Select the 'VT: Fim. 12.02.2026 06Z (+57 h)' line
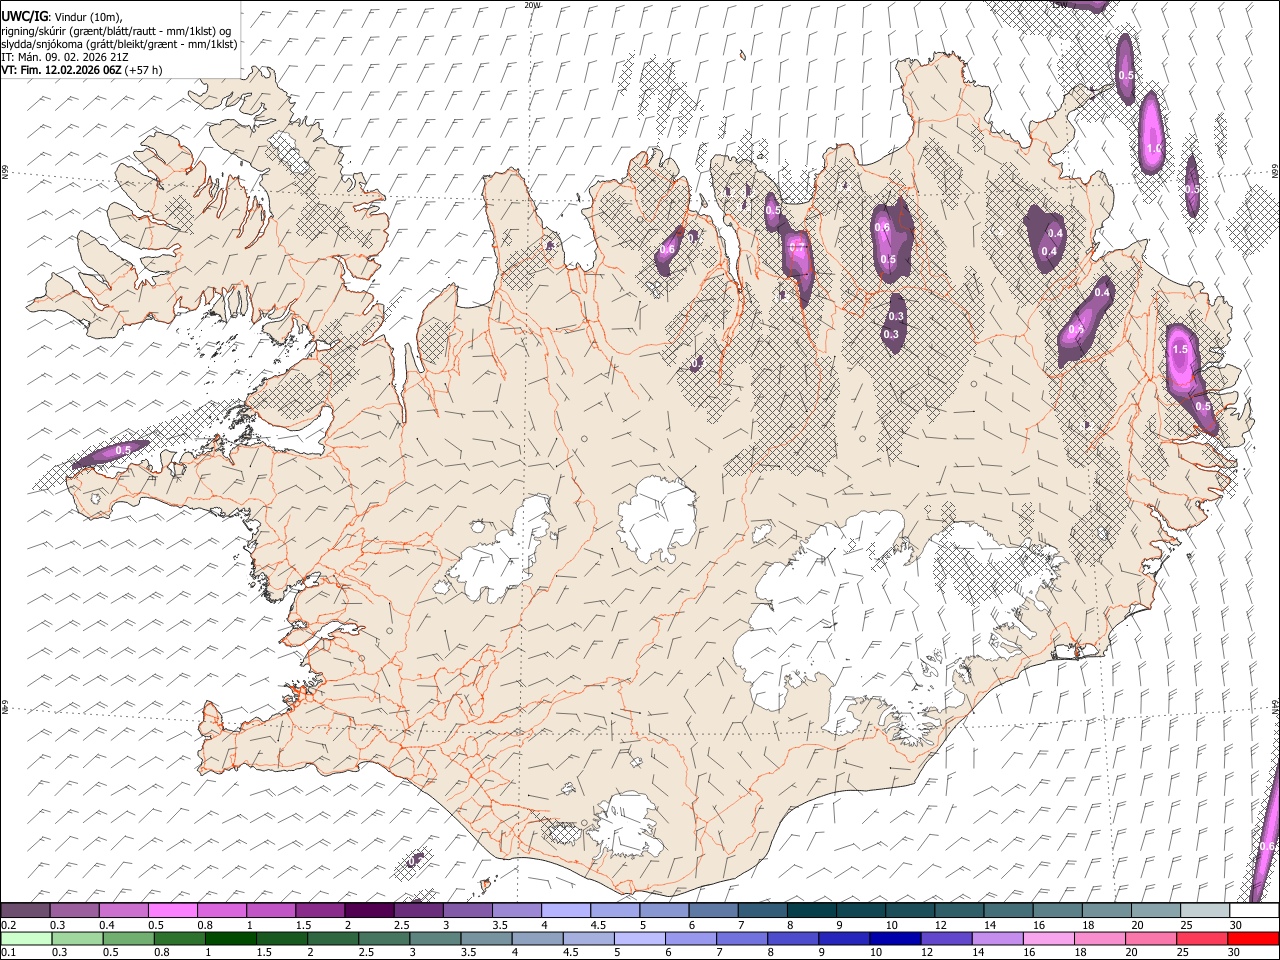 coord(82,70)
